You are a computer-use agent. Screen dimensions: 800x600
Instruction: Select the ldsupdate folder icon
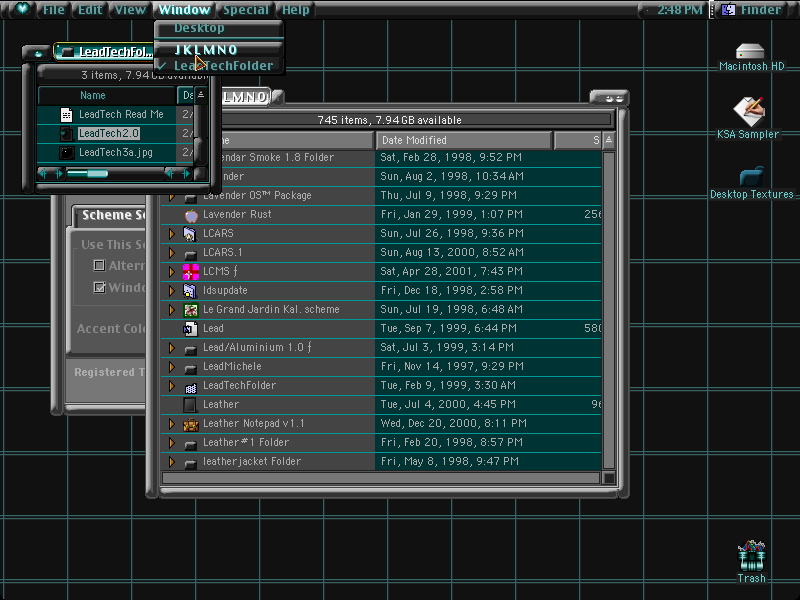click(190, 291)
